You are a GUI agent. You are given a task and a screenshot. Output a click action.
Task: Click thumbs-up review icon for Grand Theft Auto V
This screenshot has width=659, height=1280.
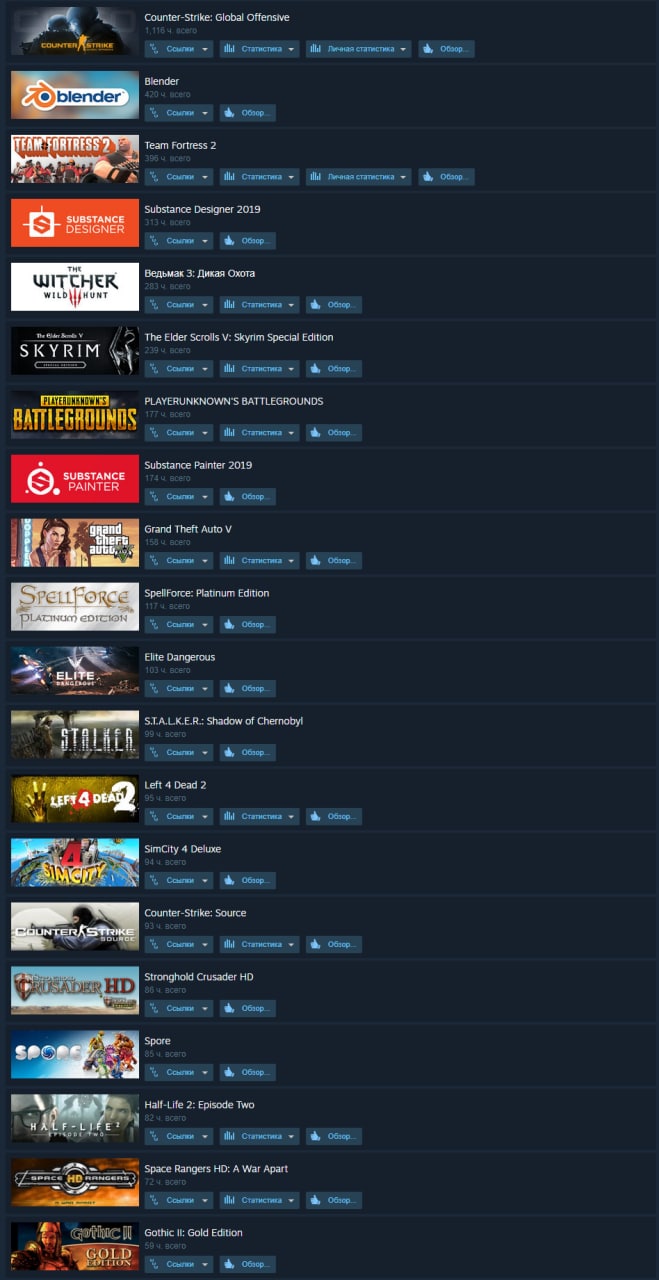315,561
